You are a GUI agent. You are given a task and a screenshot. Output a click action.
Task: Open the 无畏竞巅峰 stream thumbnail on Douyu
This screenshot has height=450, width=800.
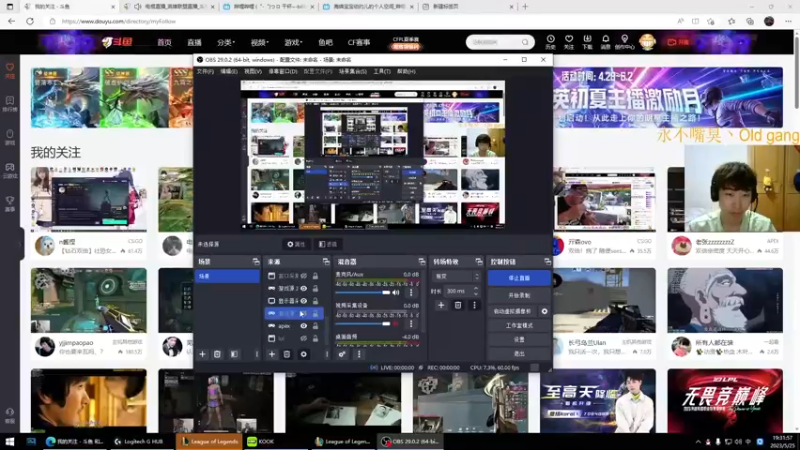pos(725,401)
